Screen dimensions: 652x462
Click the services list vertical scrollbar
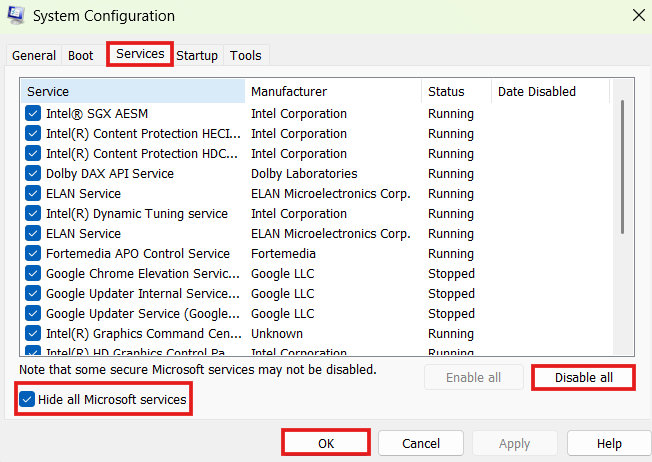pos(622,167)
